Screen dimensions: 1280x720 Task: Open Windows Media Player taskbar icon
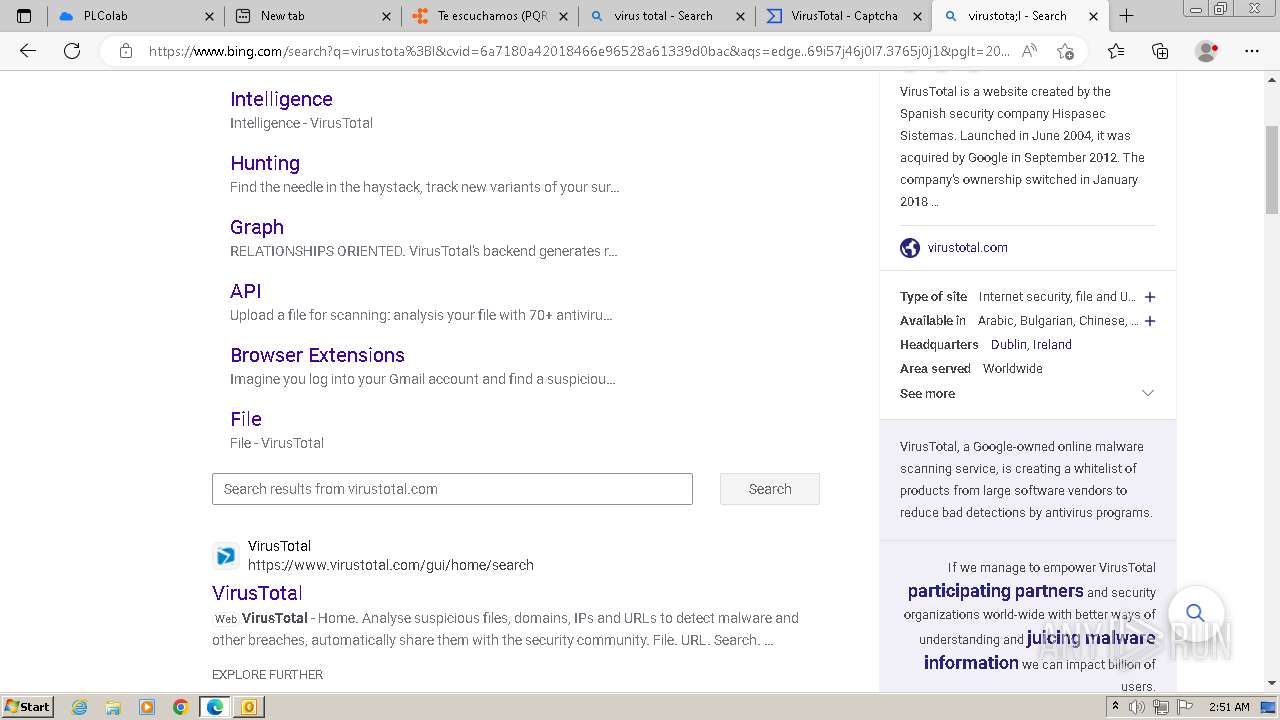(x=147, y=707)
